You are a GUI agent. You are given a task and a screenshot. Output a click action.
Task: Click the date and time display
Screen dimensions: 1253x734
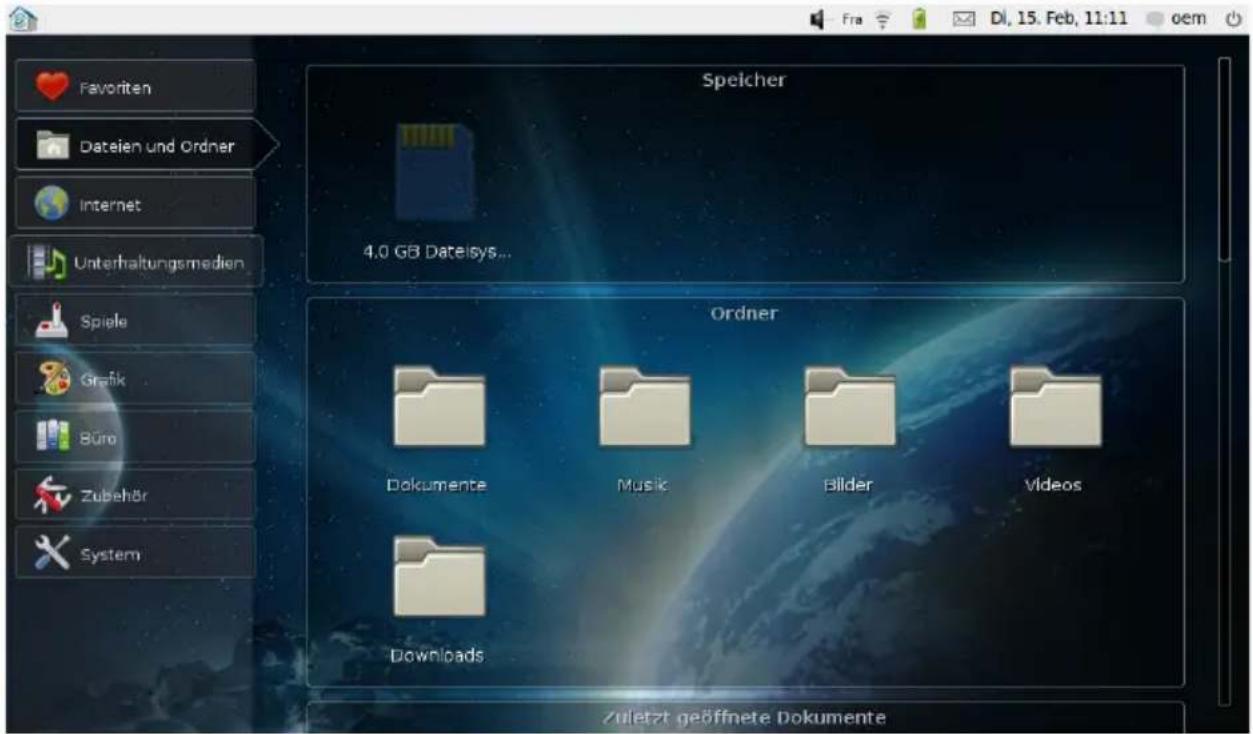click(1060, 18)
